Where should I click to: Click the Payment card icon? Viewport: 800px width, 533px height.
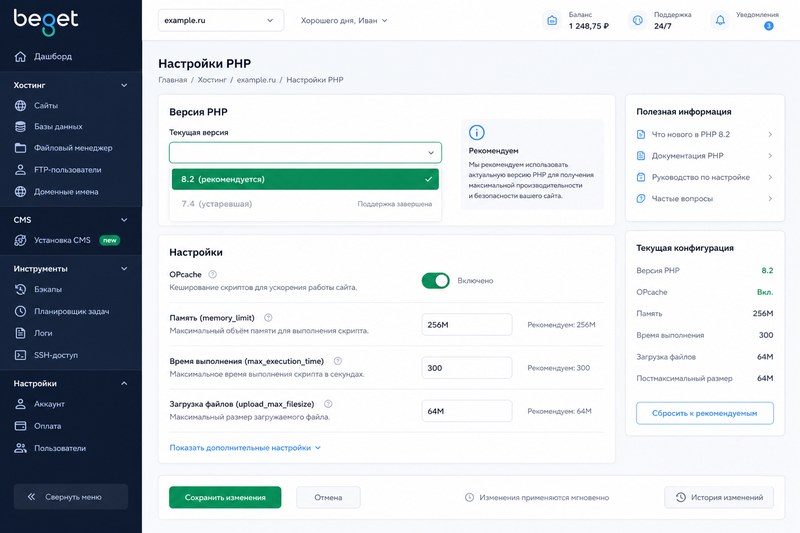click(20, 426)
